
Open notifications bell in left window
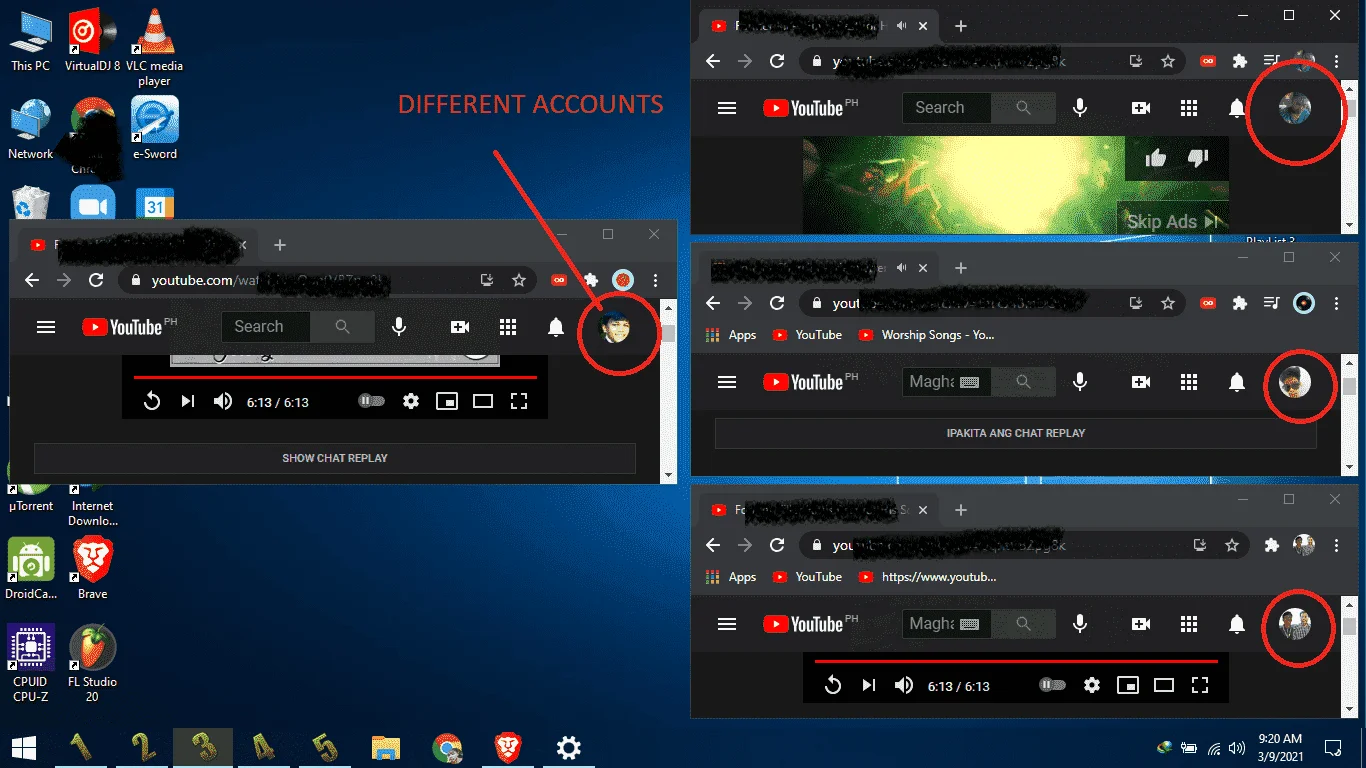click(x=556, y=327)
